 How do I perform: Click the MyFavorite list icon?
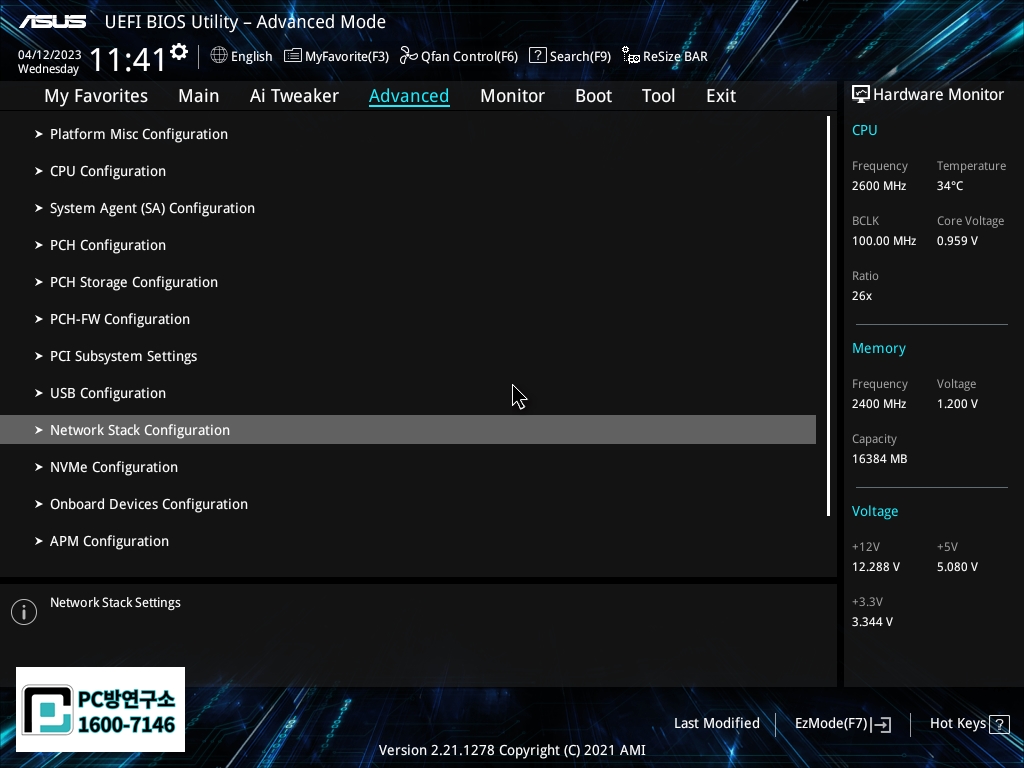(x=293, y=56)
